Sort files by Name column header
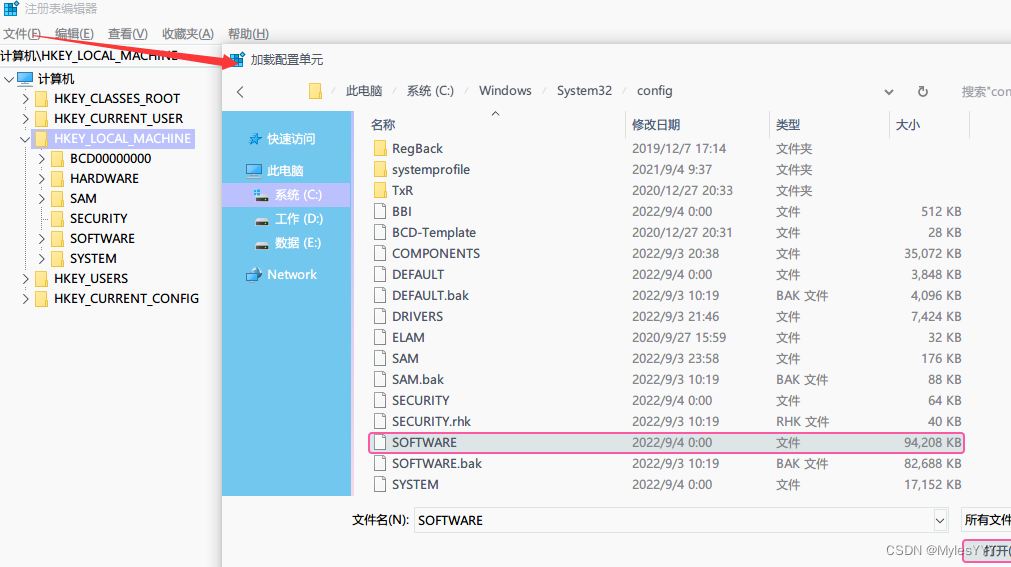Viewport: 1011px width, 567px height. tap(383, 124)
